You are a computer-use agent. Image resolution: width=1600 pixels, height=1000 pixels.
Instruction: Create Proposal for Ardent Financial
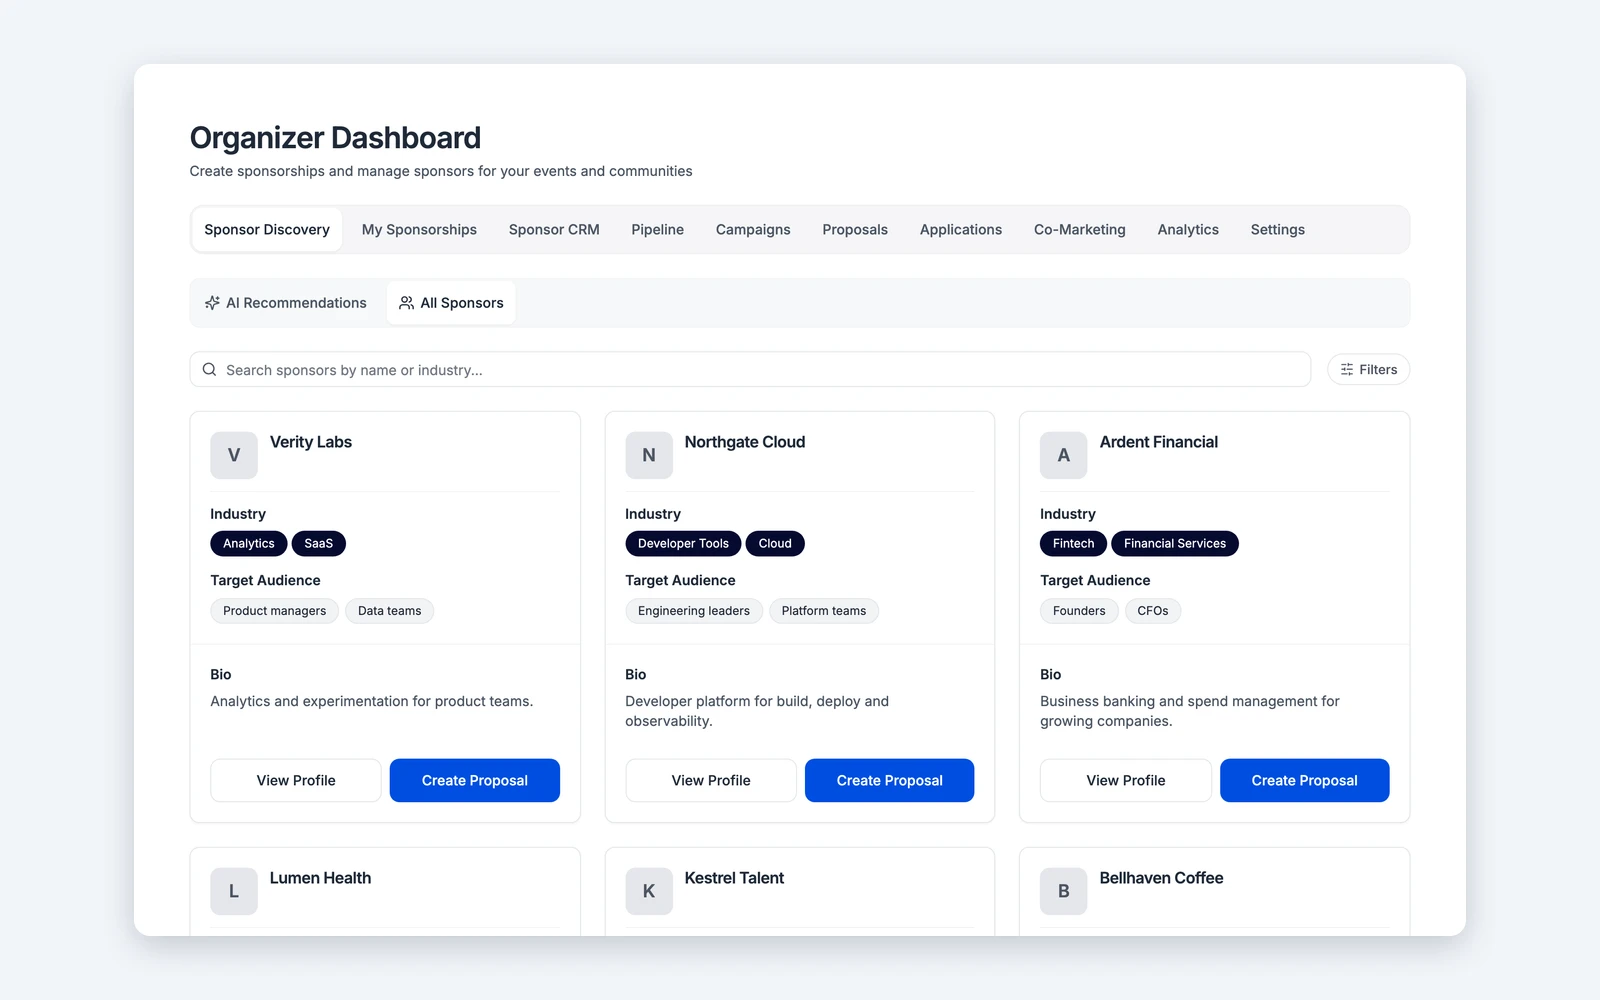(x=1305, y=780)
